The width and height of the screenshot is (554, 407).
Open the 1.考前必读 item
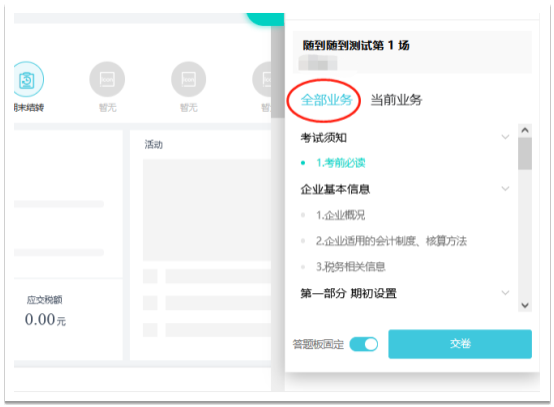(x=341, y=163)
